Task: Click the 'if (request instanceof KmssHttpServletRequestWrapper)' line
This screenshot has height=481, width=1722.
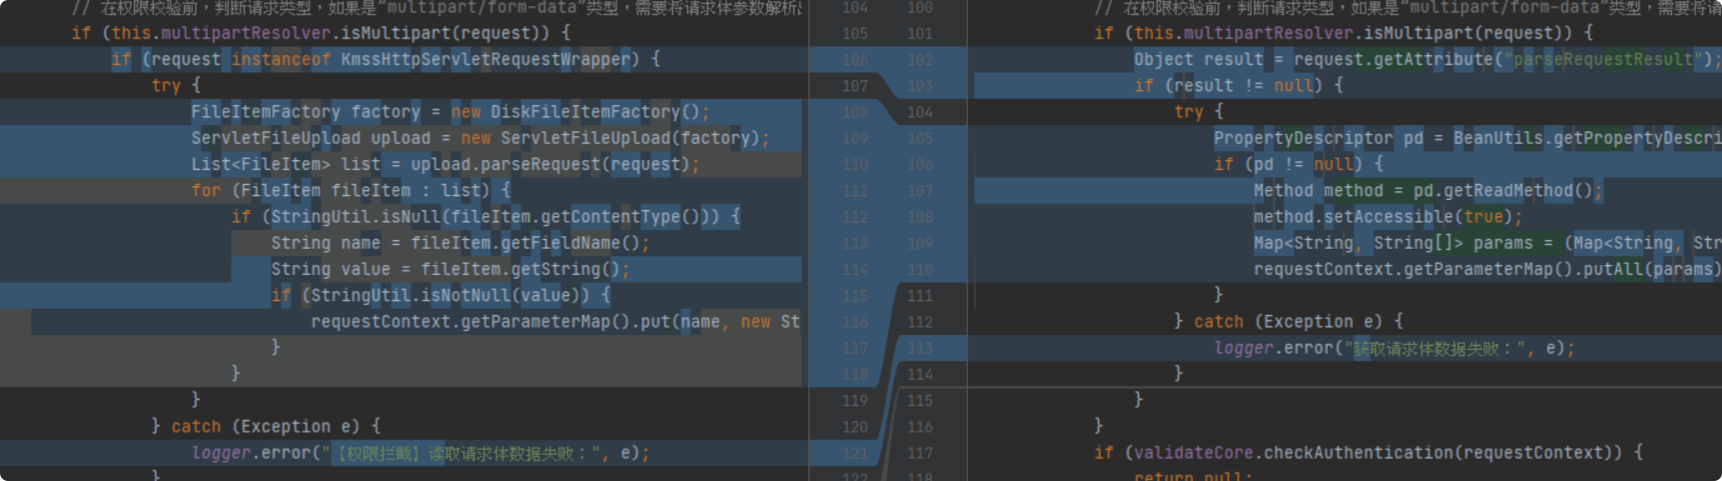Action: pyautogui.click(x=386, y=60)
